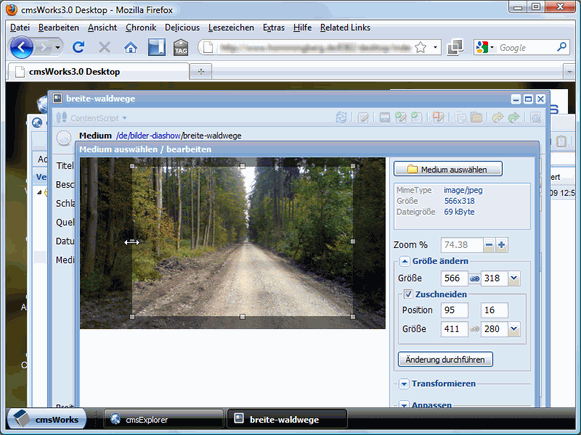Image resolution: width=581 pixels, height=435 pixels.
Task: Reload the page in Firefox
Action: [x=79, y=47]
